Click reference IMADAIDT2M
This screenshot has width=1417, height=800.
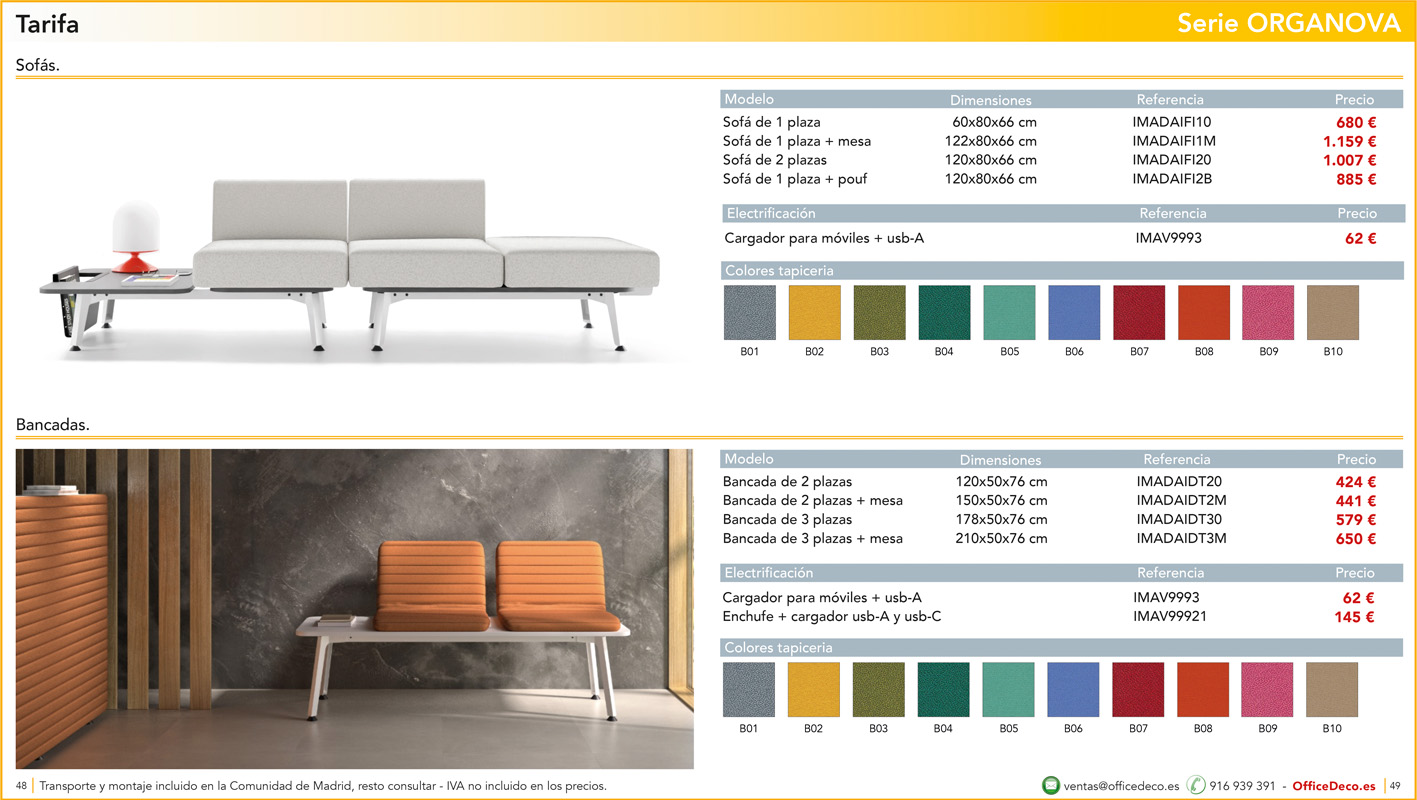coord(1181,501)
